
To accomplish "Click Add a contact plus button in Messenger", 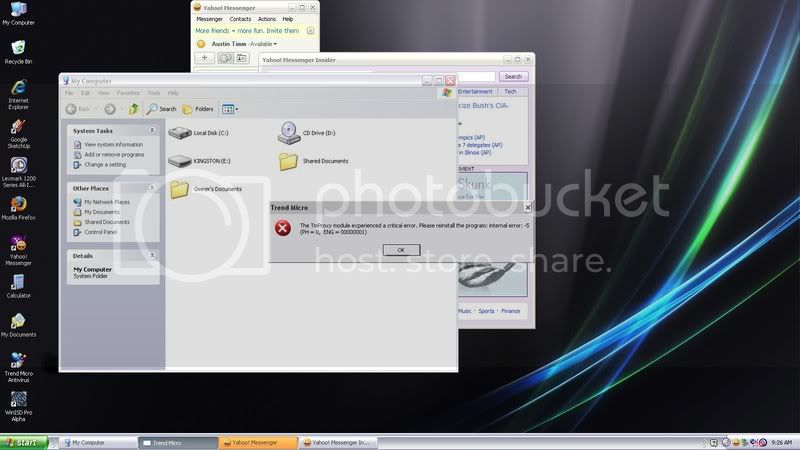I will [x=204, y=58].
